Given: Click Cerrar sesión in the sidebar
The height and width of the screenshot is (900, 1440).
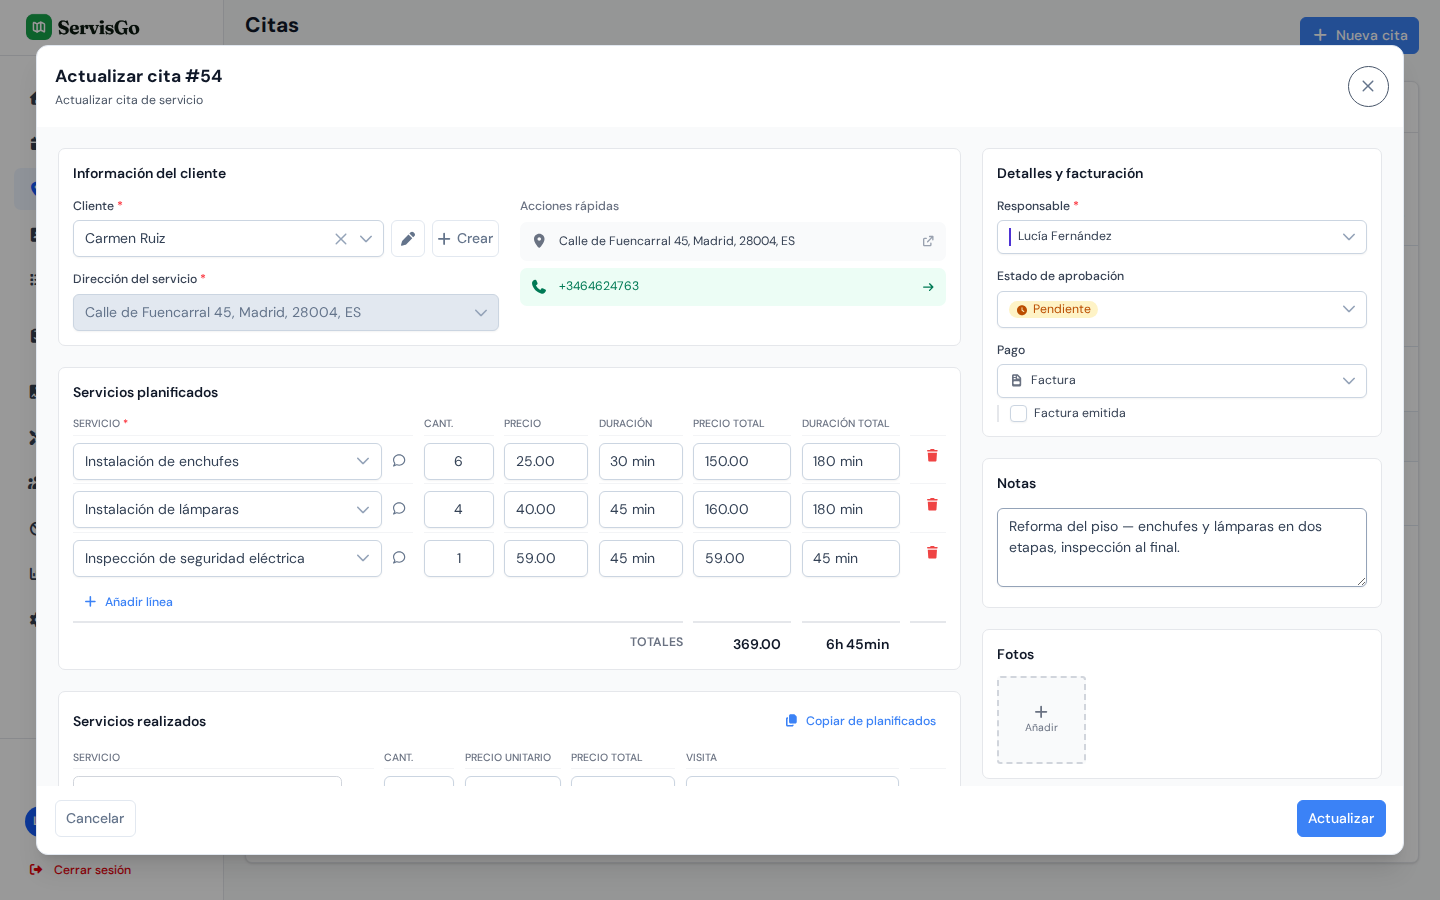Looking at the screenshot, I should [92, 870].
